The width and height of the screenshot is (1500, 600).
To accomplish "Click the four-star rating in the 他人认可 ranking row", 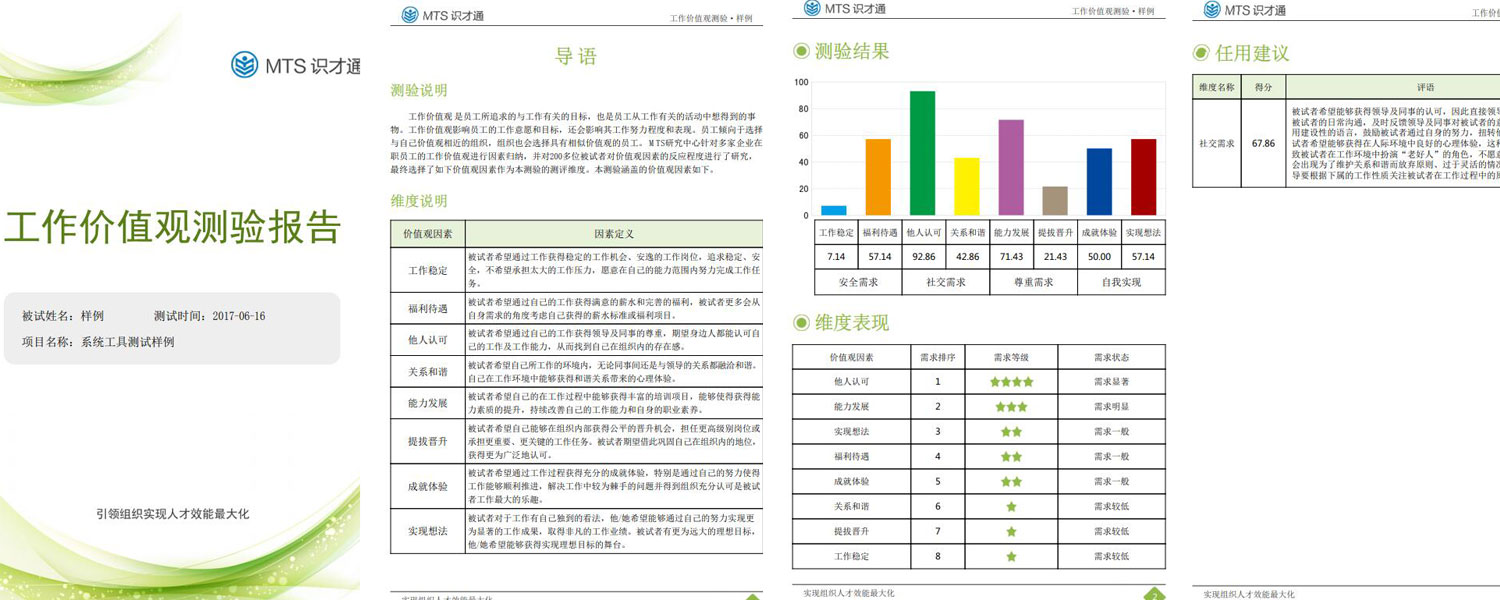I will 1011,382.
